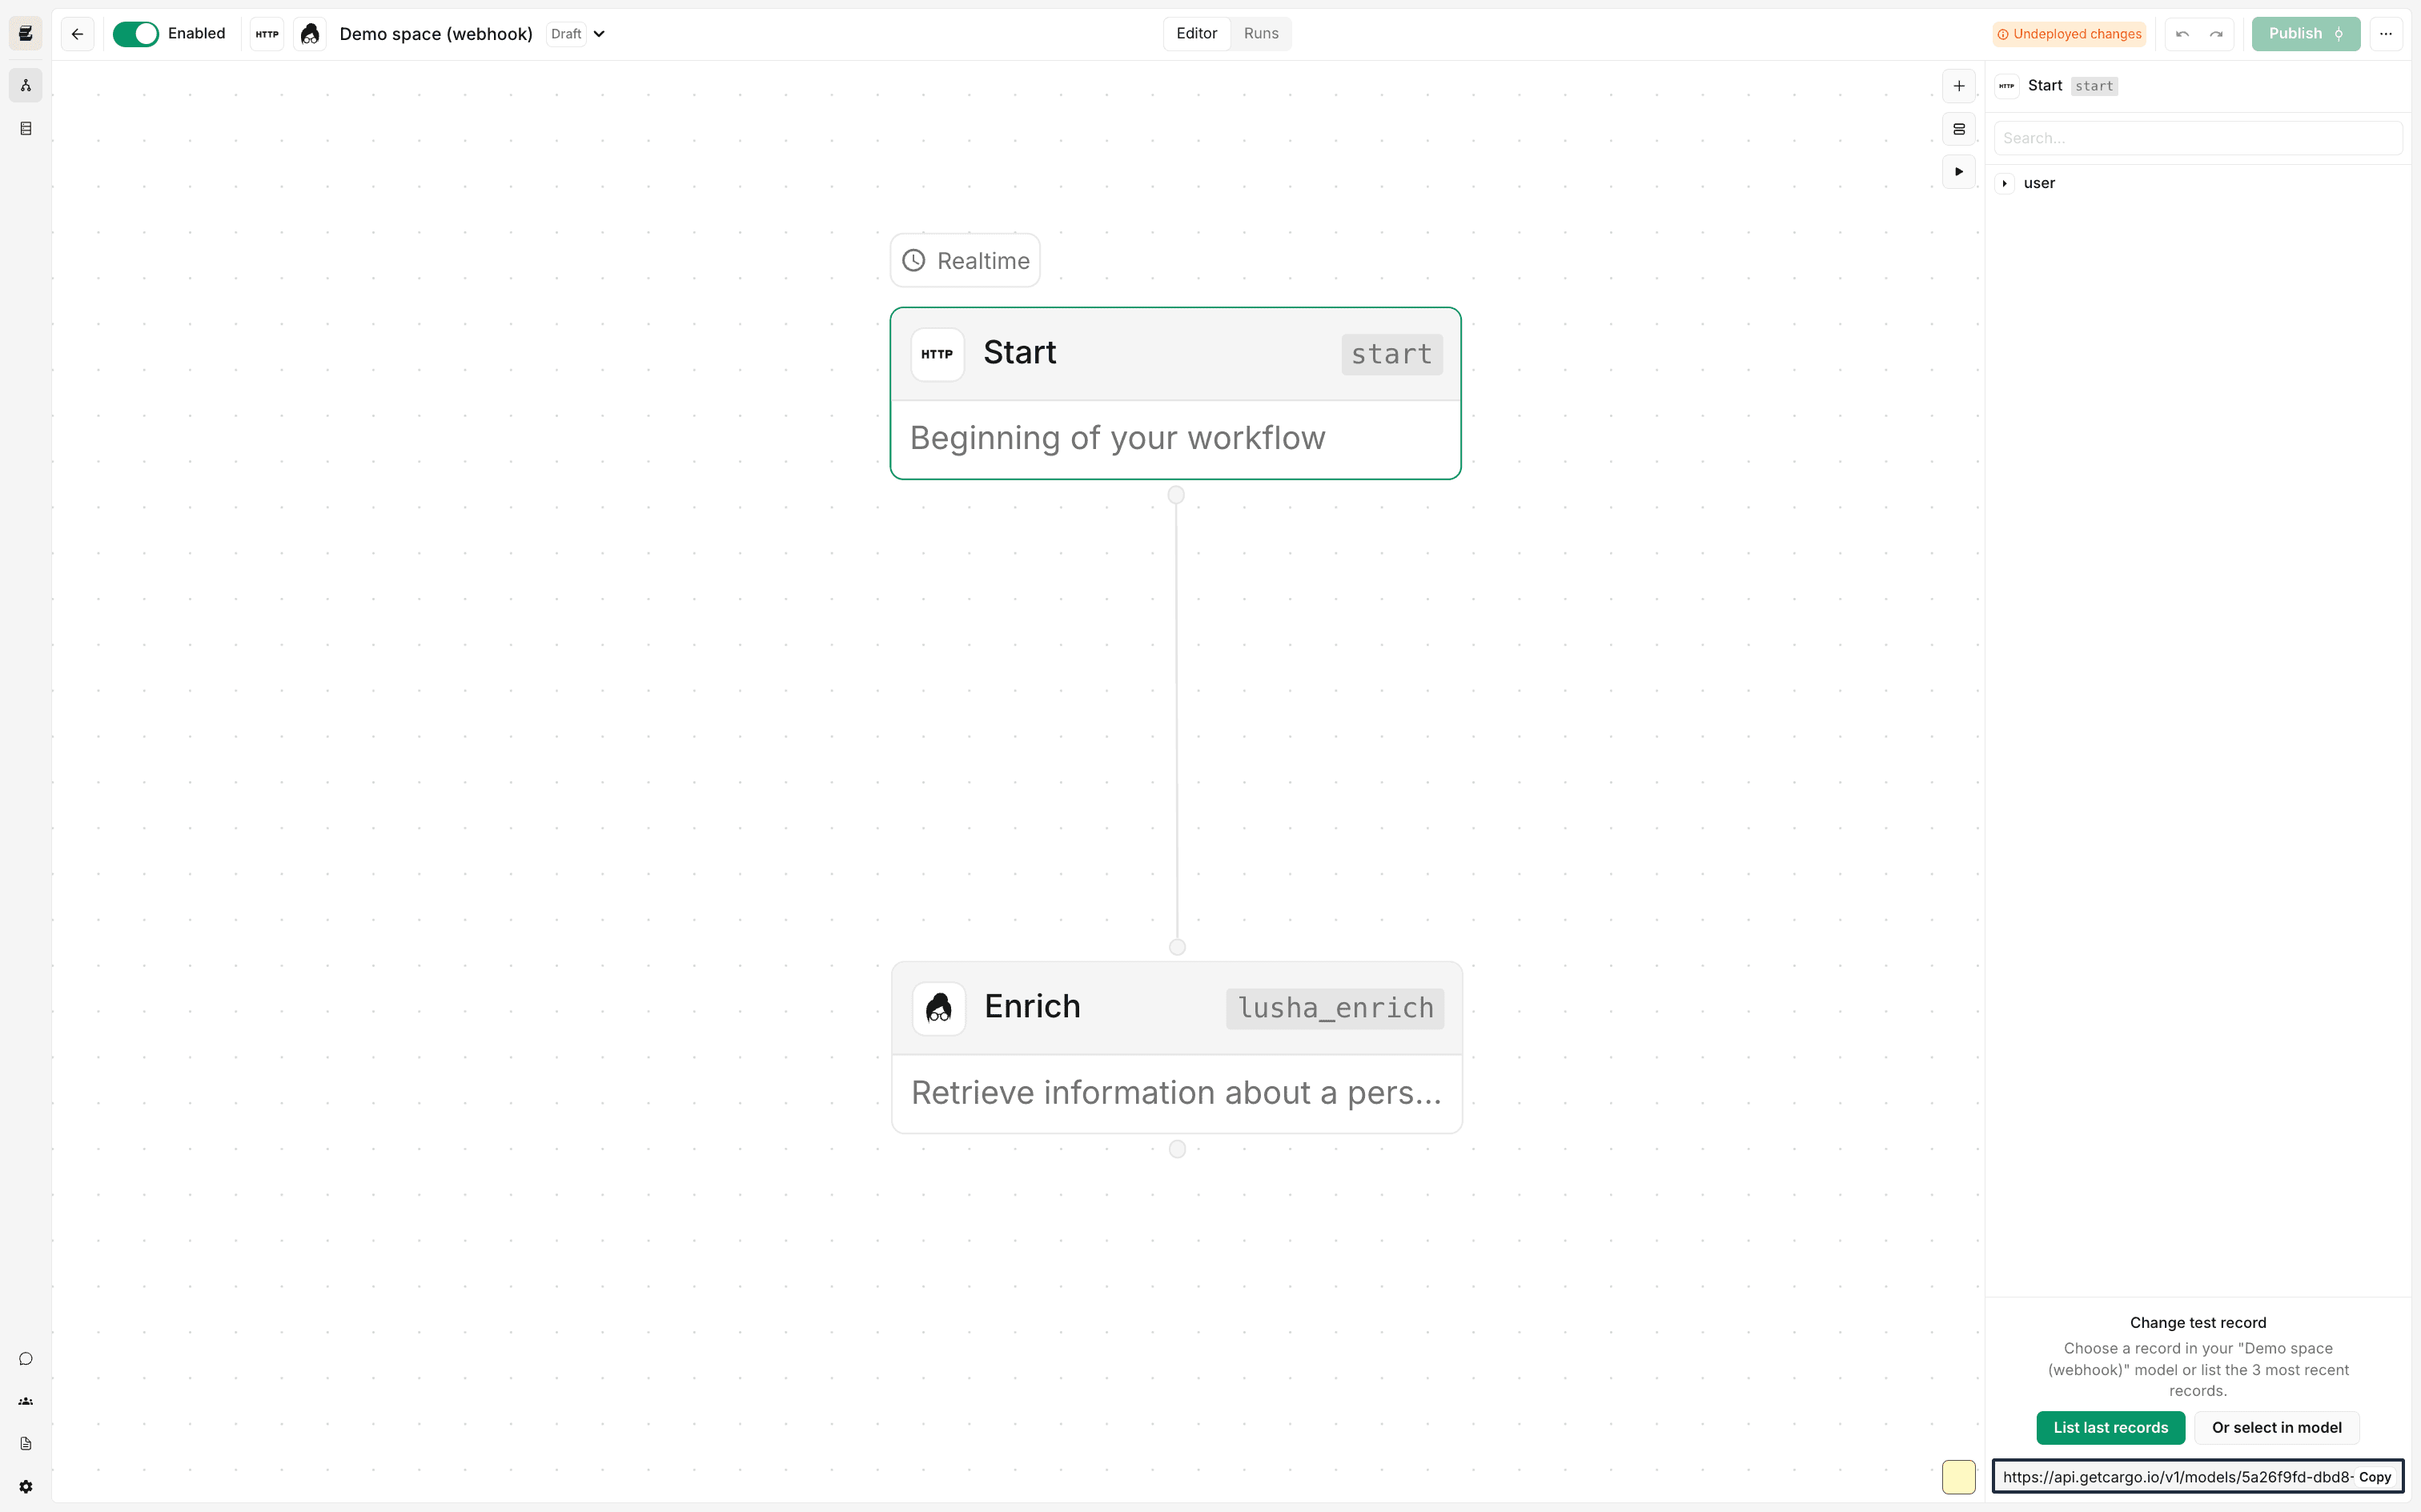Click the lusha_enrich slug tag
Viewport: 2421px width, 1512px height.
pyautogui.click(x=1334, y=1008)
